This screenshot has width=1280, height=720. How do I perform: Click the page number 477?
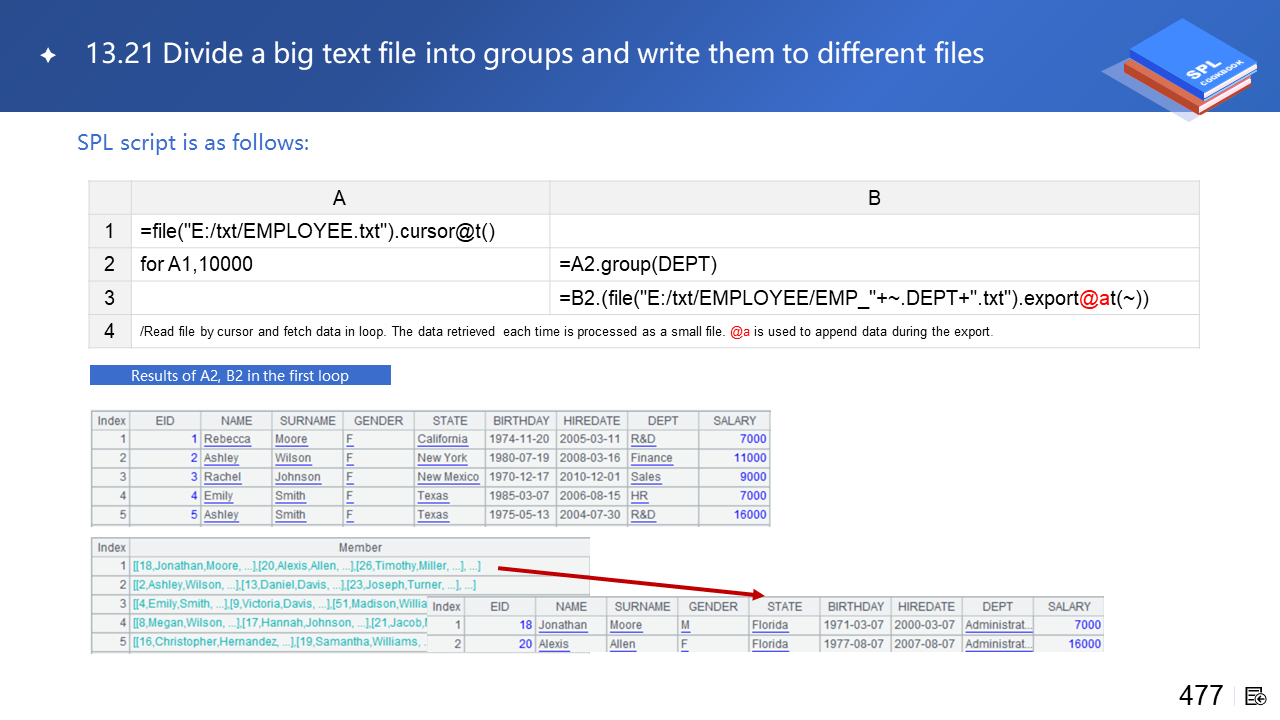(1201, 696)
